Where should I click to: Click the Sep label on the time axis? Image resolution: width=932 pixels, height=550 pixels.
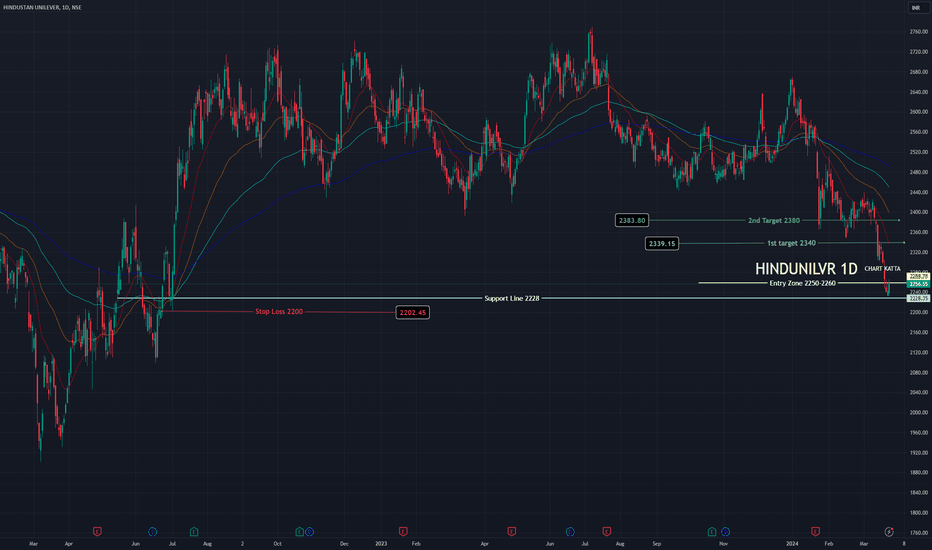(x=657, y=543)
